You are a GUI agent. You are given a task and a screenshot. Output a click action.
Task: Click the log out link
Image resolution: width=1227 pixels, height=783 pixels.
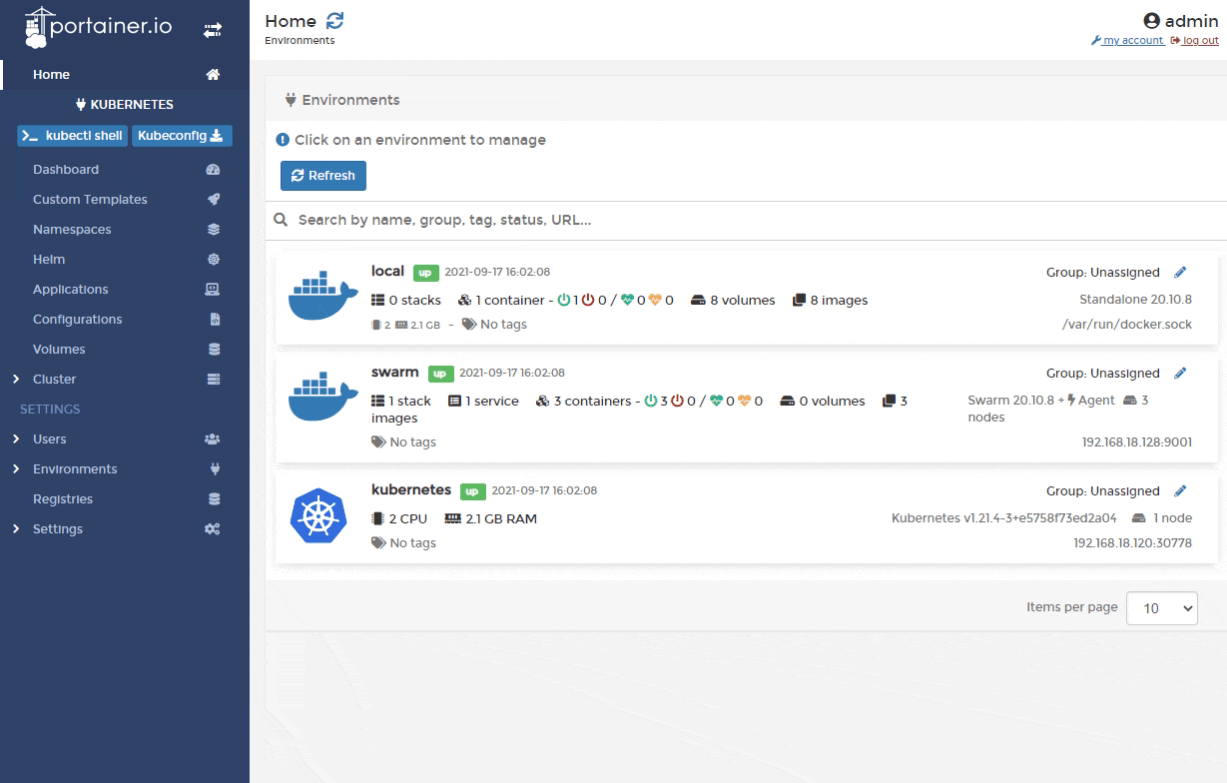(1195, 40)
